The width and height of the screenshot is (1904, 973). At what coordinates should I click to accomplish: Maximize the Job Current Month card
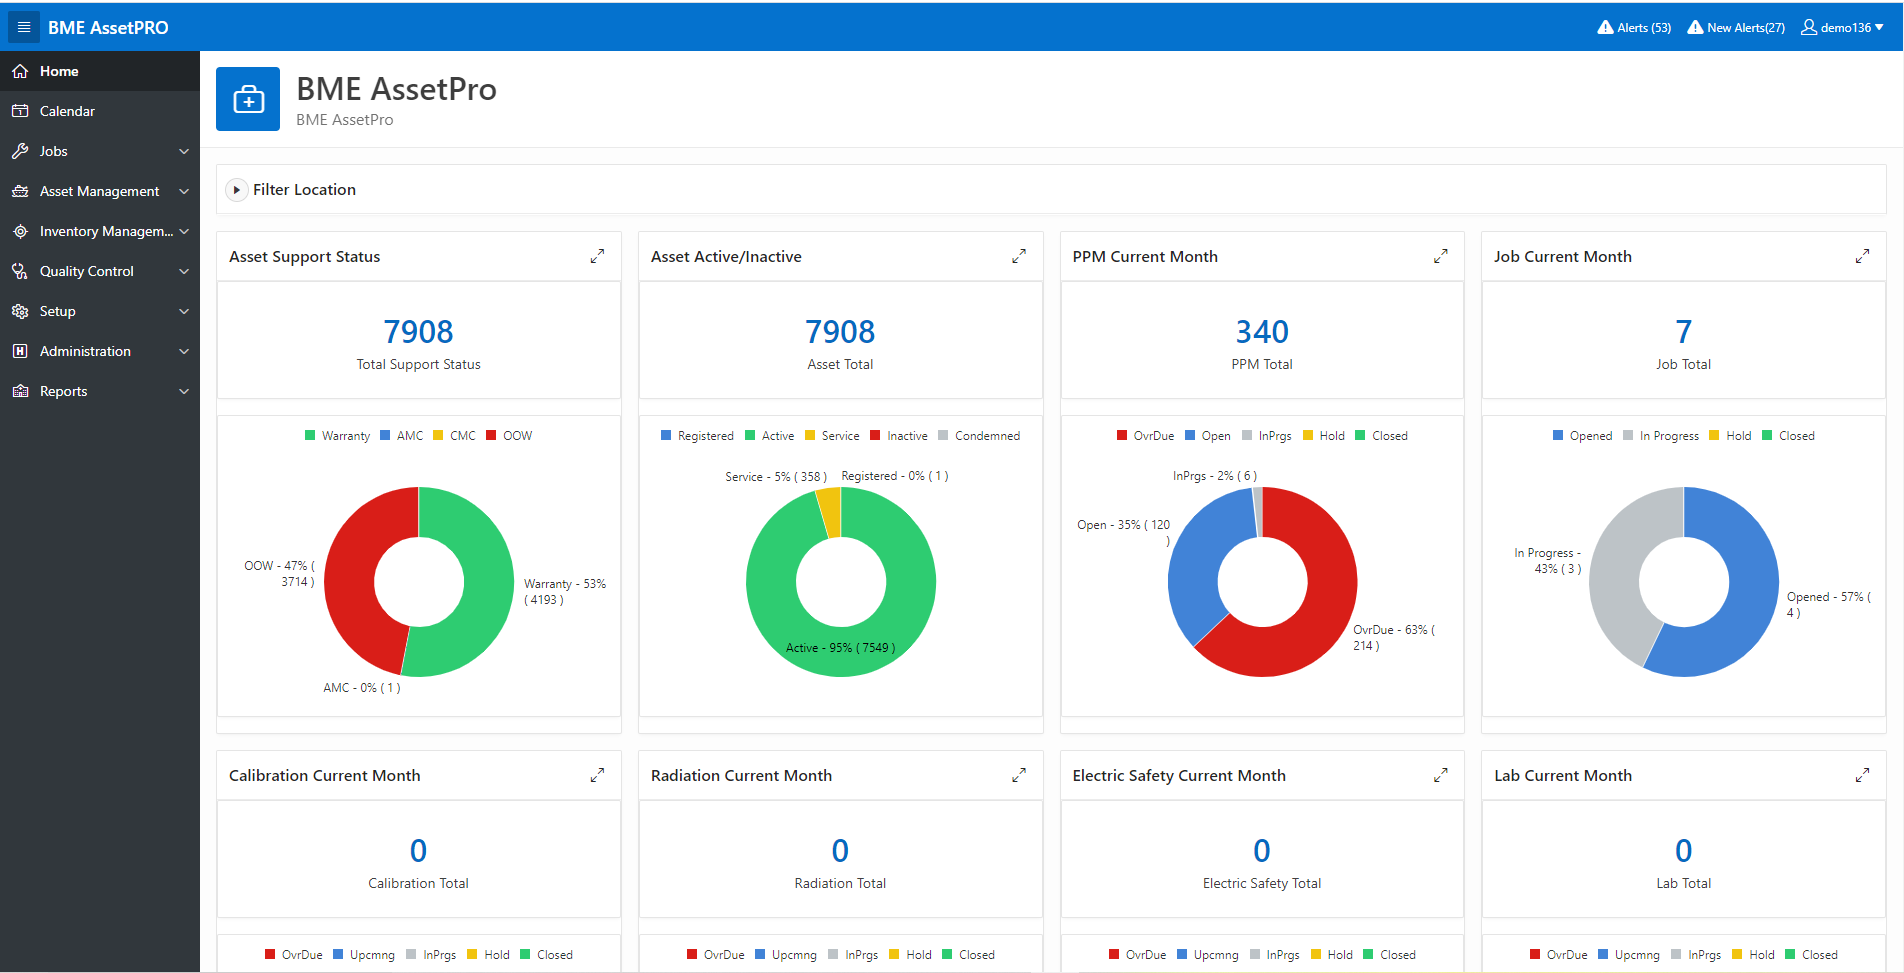1862,256
